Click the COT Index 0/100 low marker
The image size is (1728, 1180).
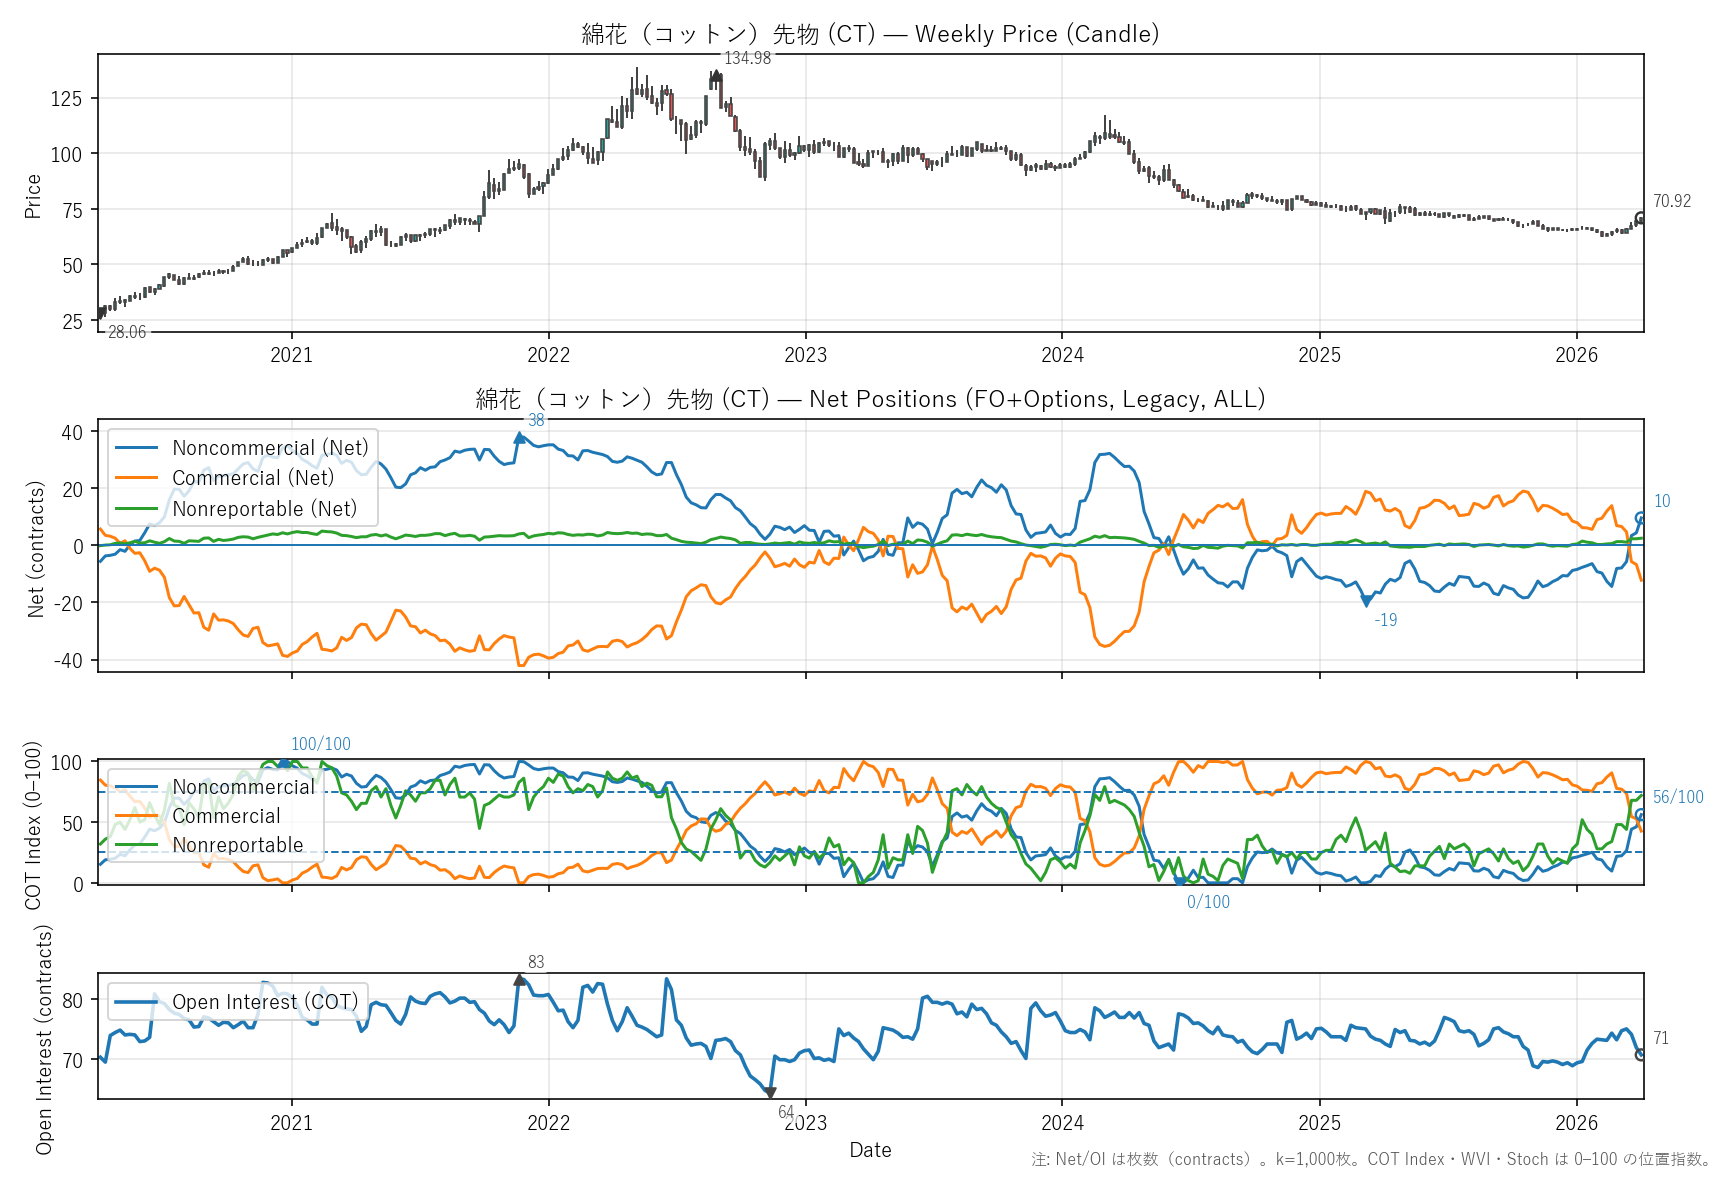point(1180,882)
